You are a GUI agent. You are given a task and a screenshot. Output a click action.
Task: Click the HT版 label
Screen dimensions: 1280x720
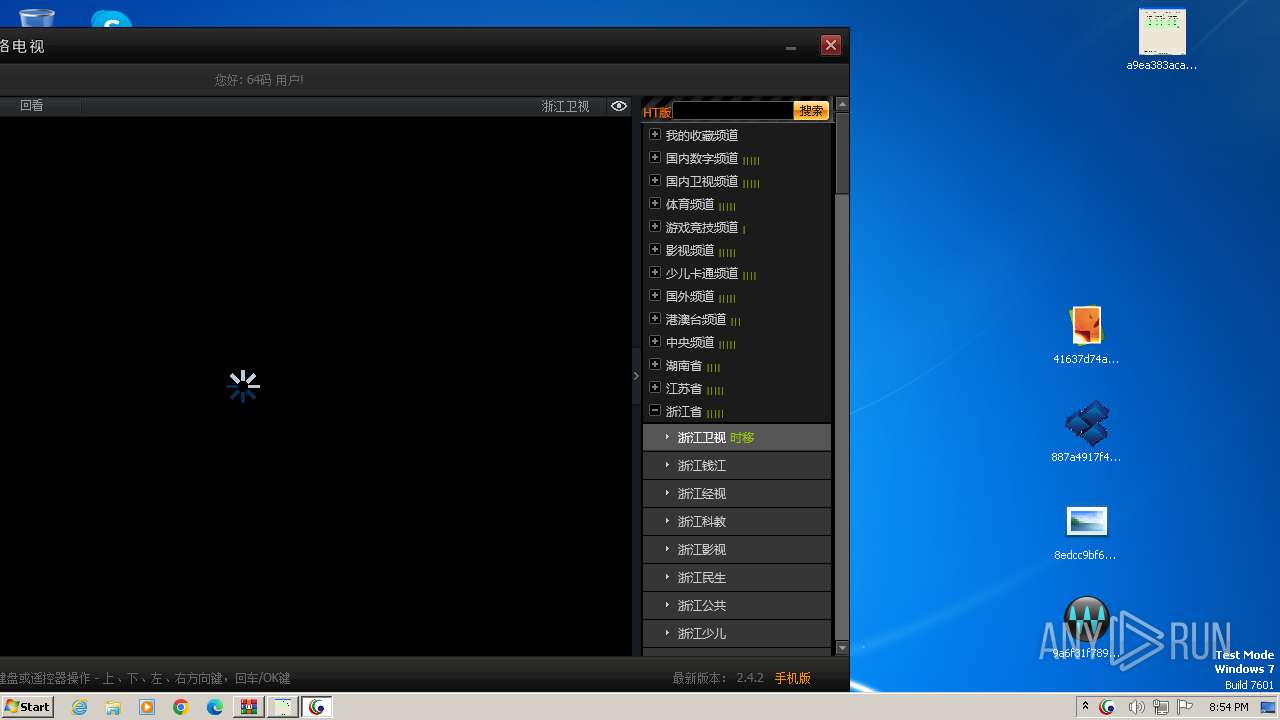pos(657,112)
